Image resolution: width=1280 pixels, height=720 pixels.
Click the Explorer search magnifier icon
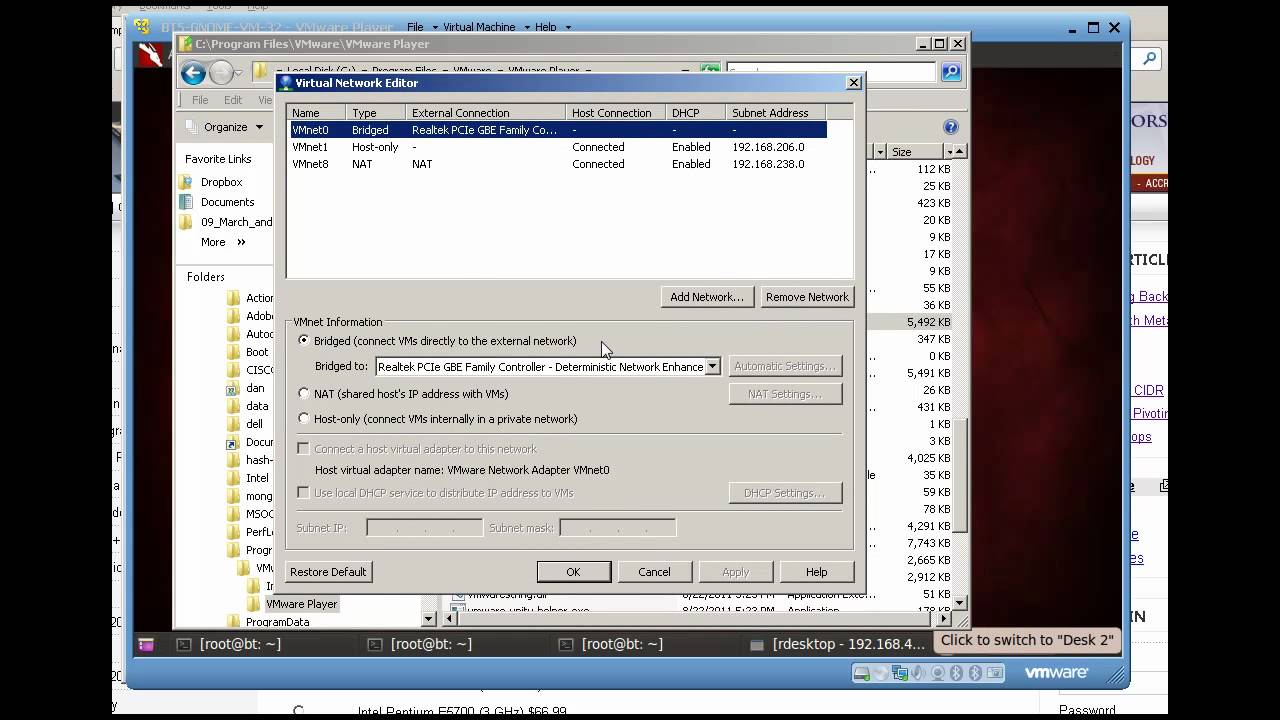[951, 72]
